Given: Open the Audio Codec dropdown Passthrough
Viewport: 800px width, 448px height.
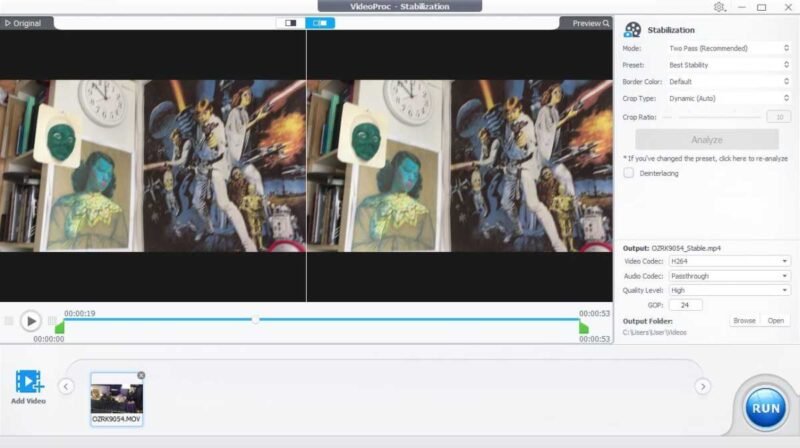Looking at the screenshot, I should 729,276.
